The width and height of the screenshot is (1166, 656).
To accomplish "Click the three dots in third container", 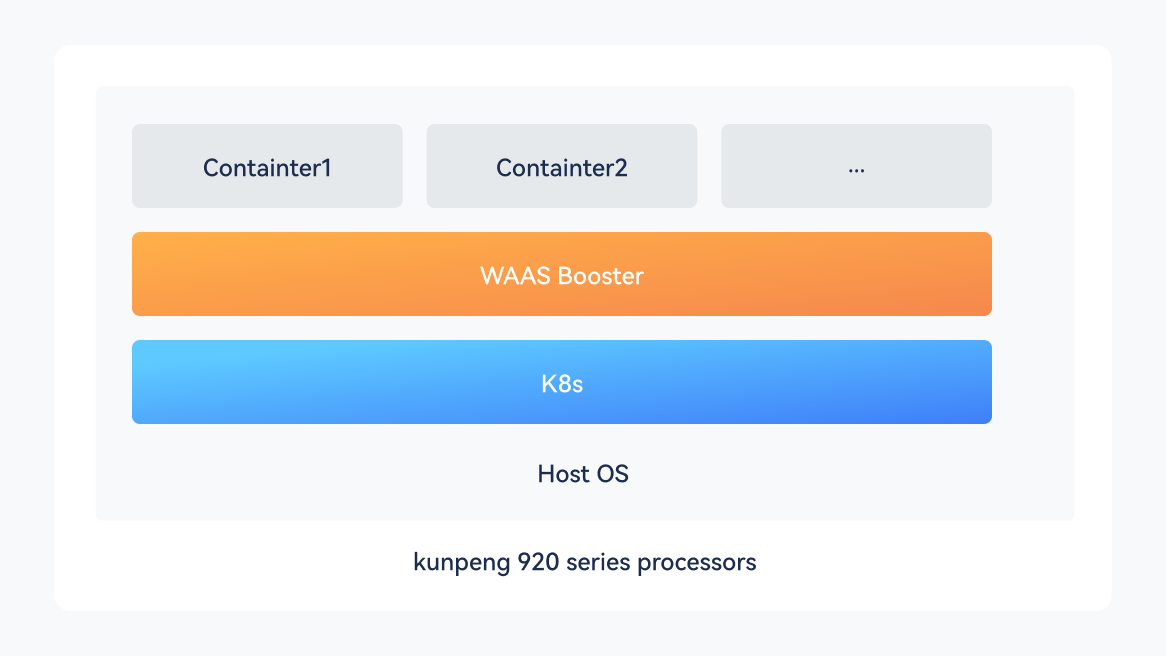I will [856, 169].
